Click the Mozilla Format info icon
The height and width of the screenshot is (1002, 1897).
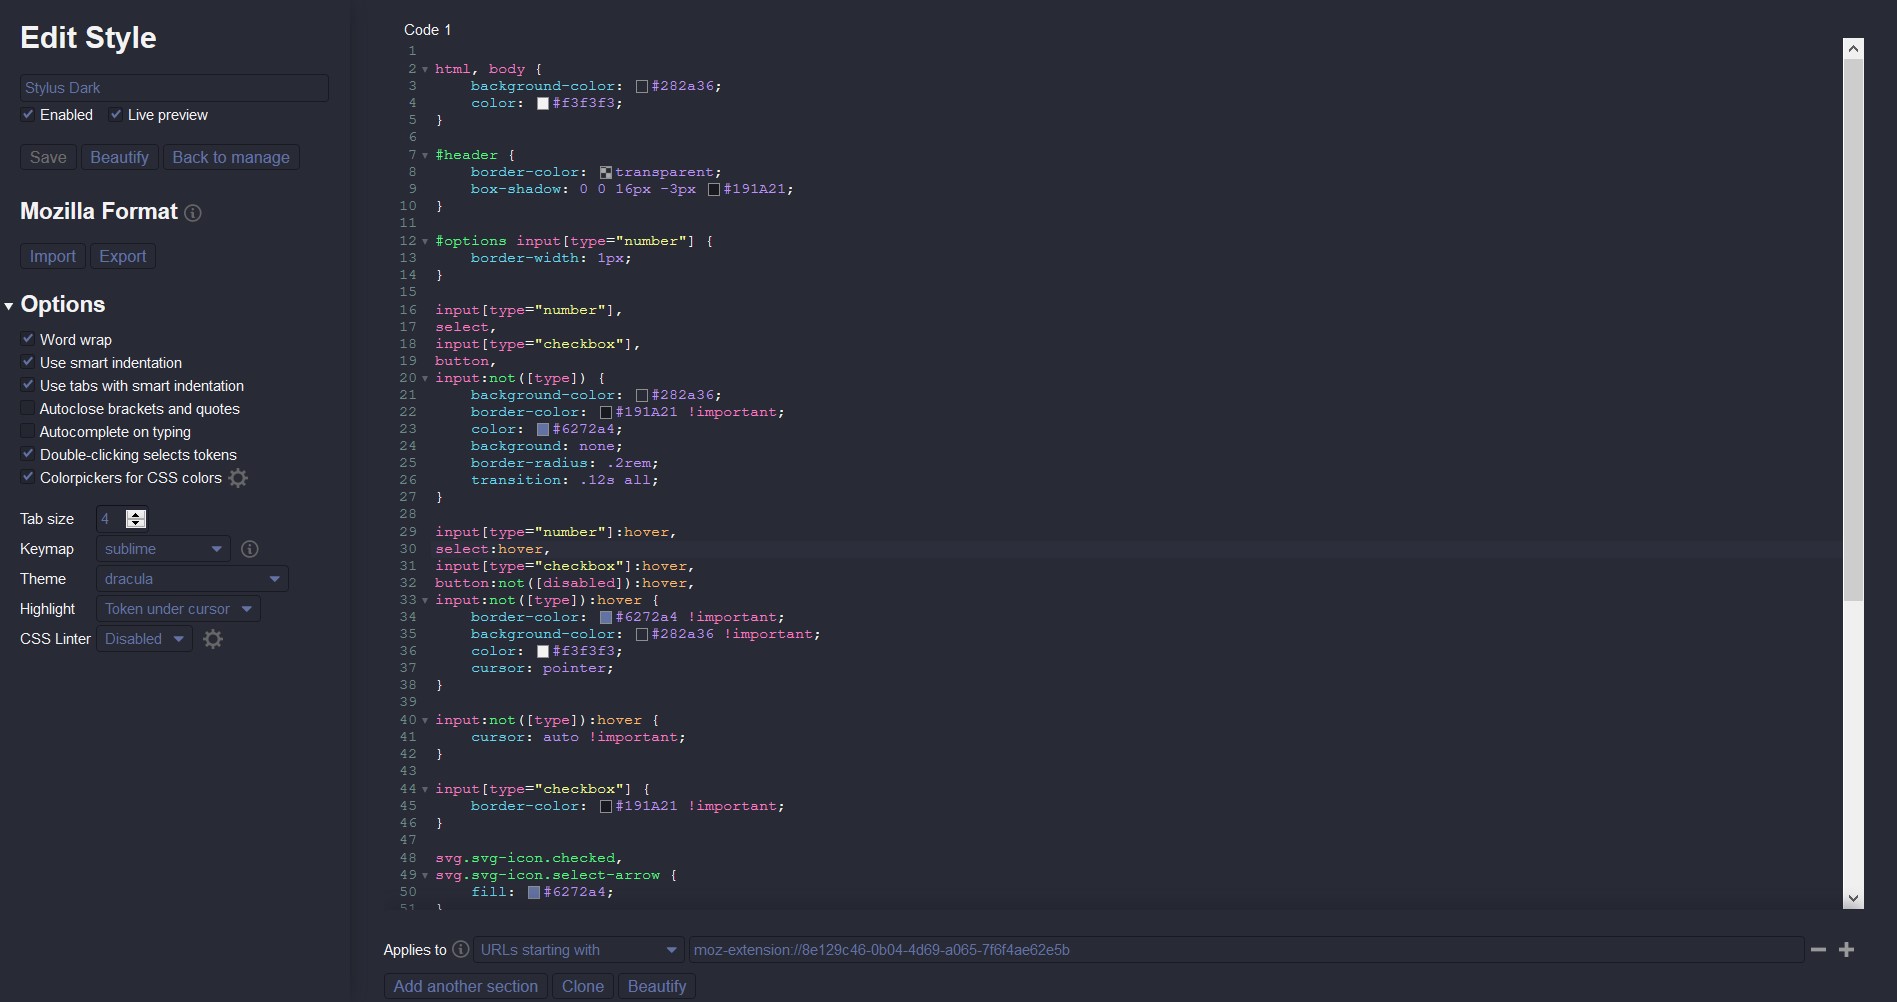193,213
